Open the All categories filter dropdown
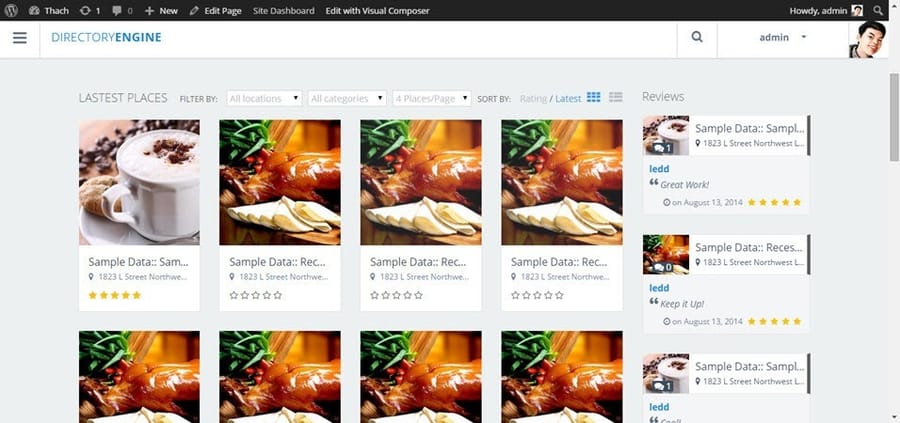Viewport: 900px width, 423px height. tap(347, 98)
